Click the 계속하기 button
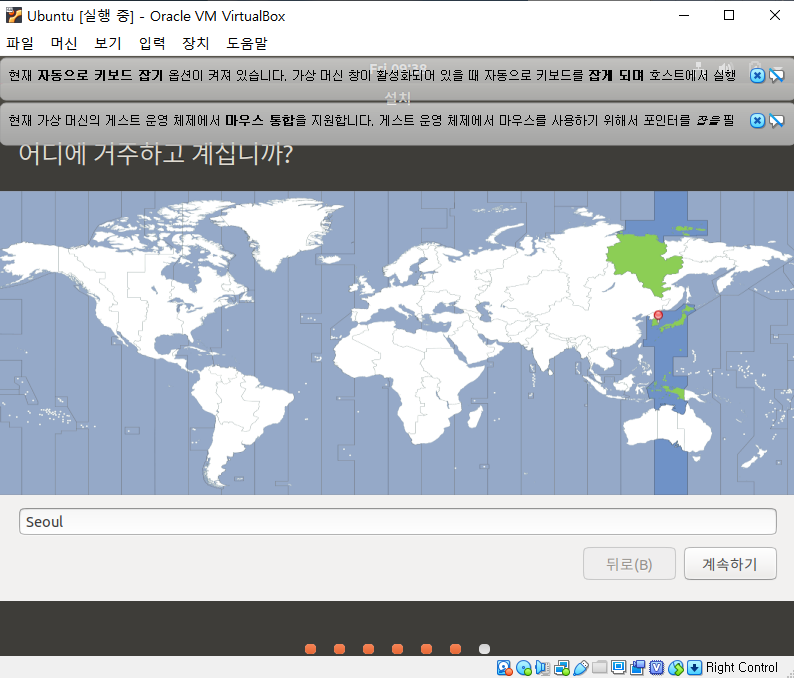This screenshot has width=794, height=678. (x=730, y=564)
